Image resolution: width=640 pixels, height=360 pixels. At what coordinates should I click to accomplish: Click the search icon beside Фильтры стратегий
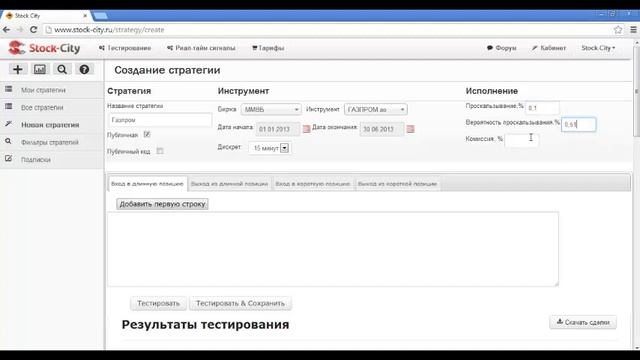[8, 141]
